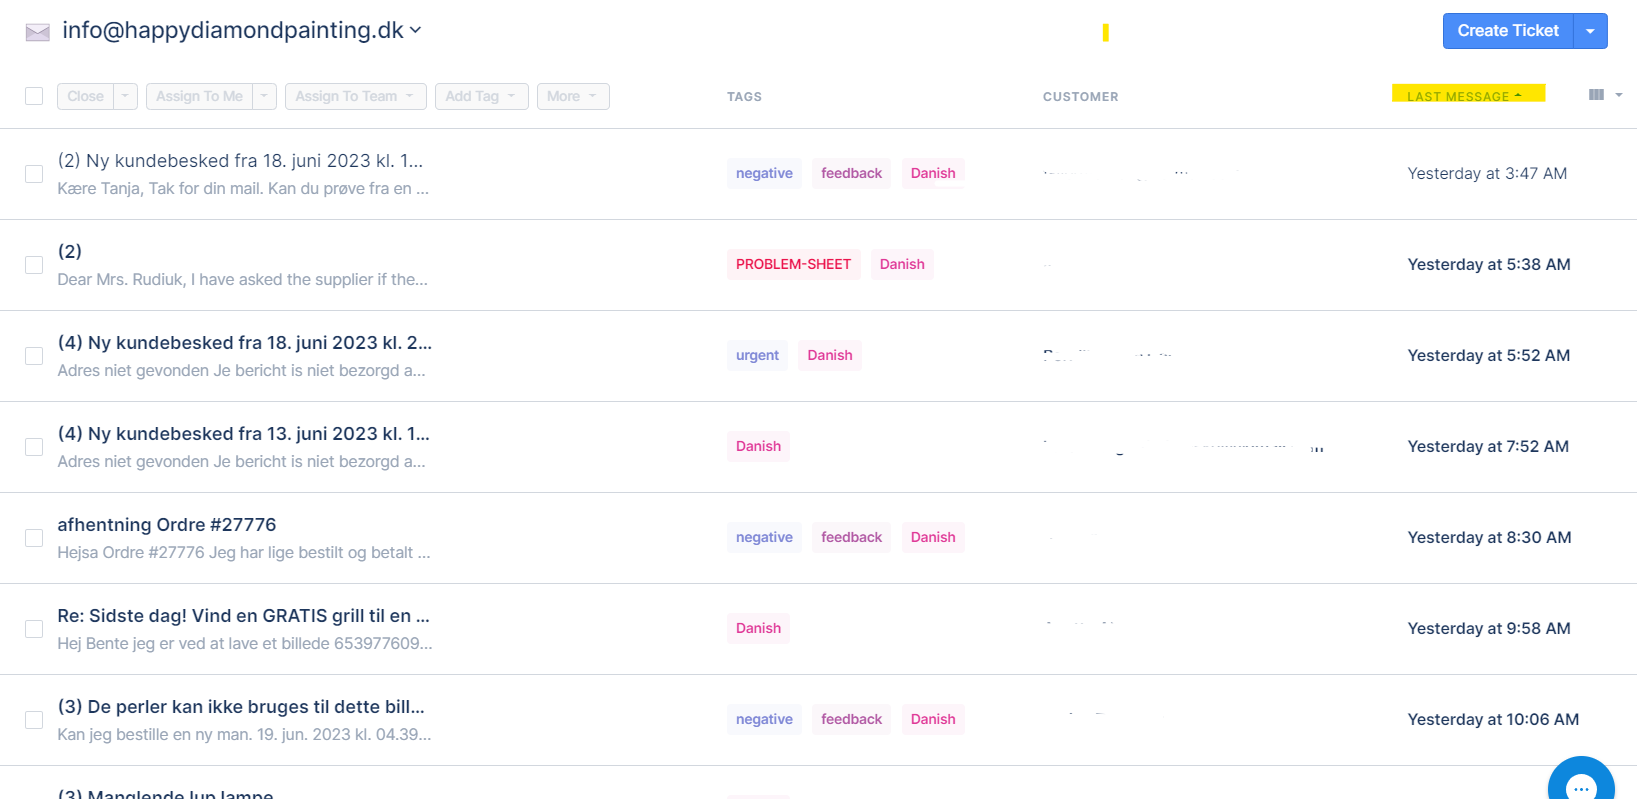
Task: Click the Assign To Team button
Action: [355, 96]
